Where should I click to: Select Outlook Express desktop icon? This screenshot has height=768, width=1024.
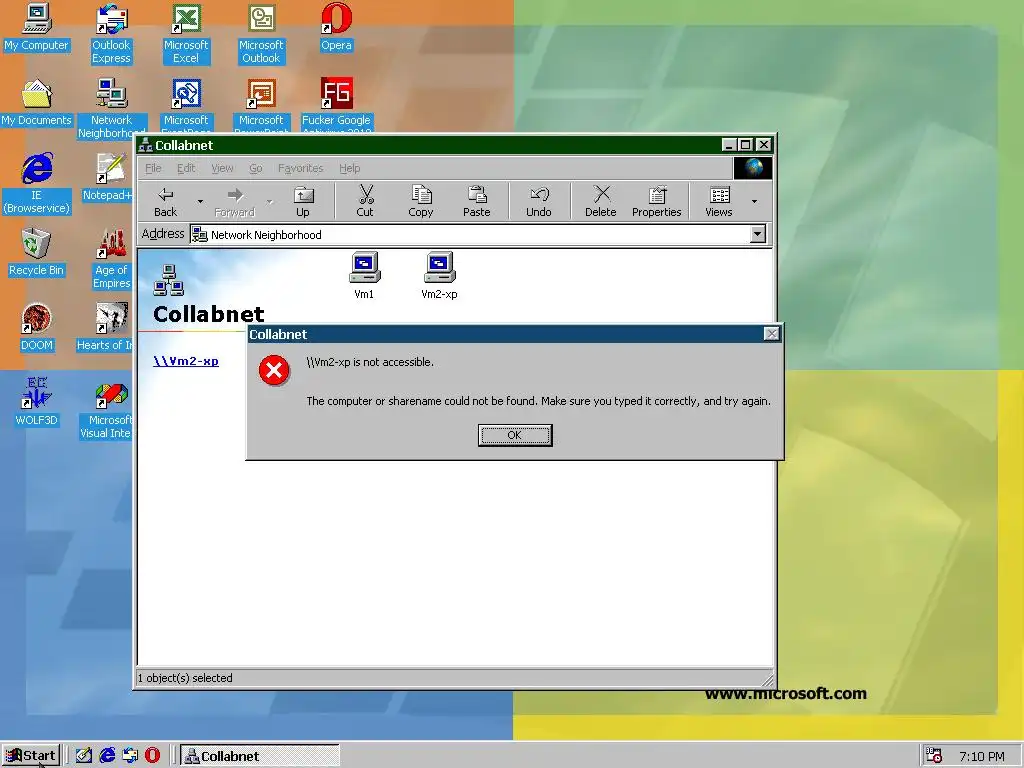coord(112,34)
